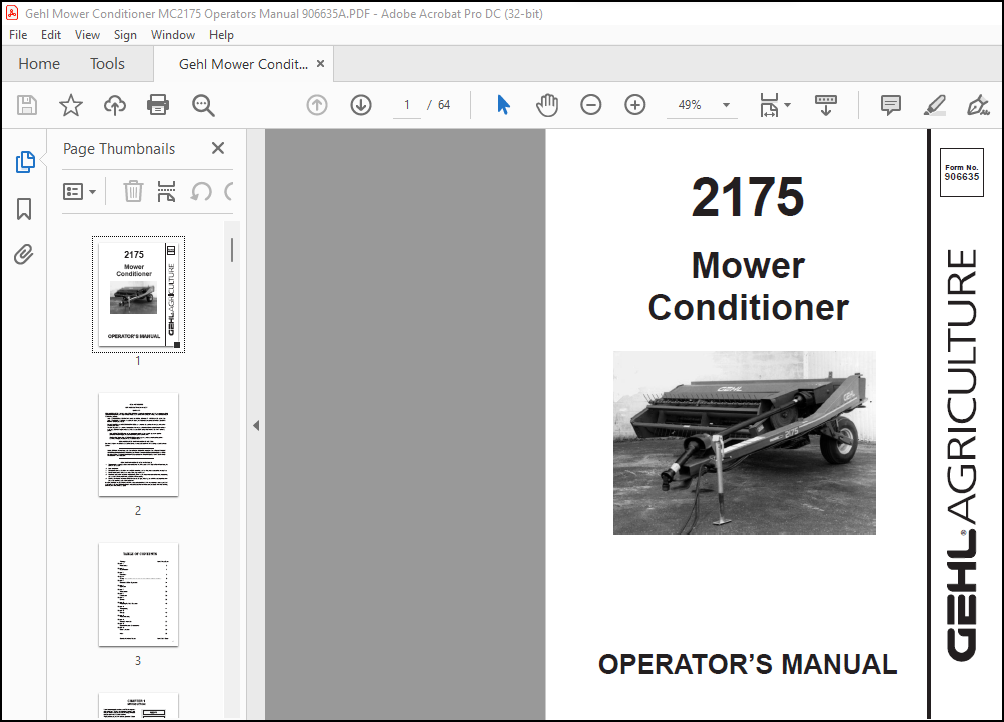Open the Sign menu
Image resolution: width=1004 pixels, height=722 pixels.
point(125,35)
